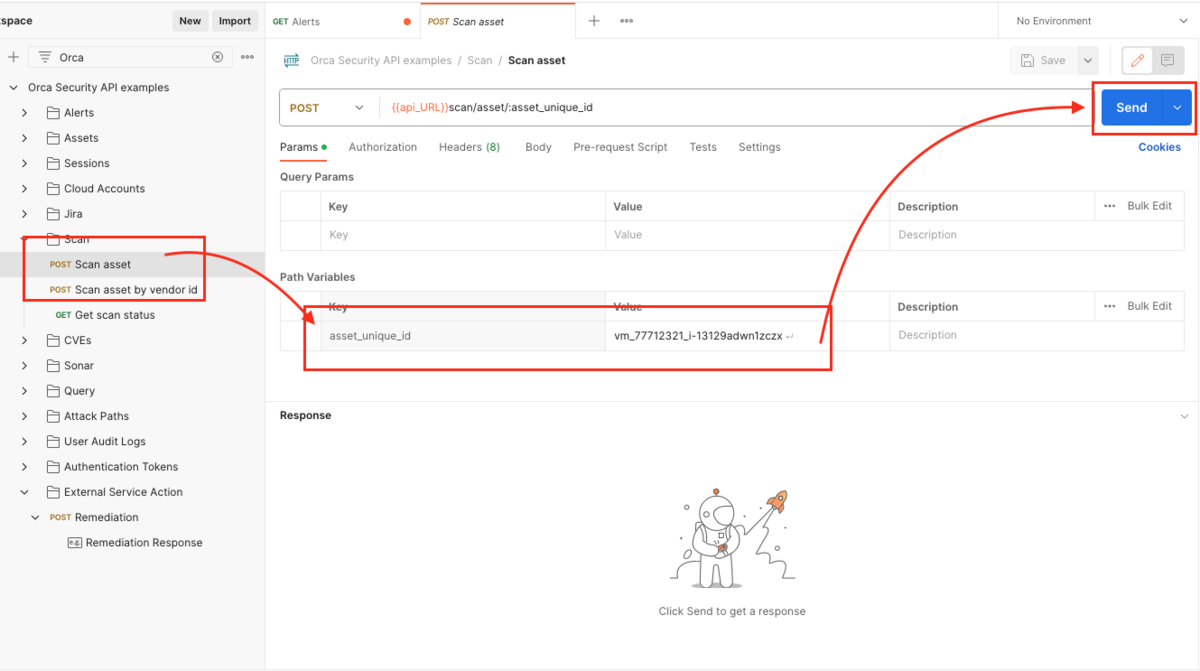The height and width of the screenshot is (671, 1200).
Task: Collapse the External Service Action folder
Action: pos(25,492)
